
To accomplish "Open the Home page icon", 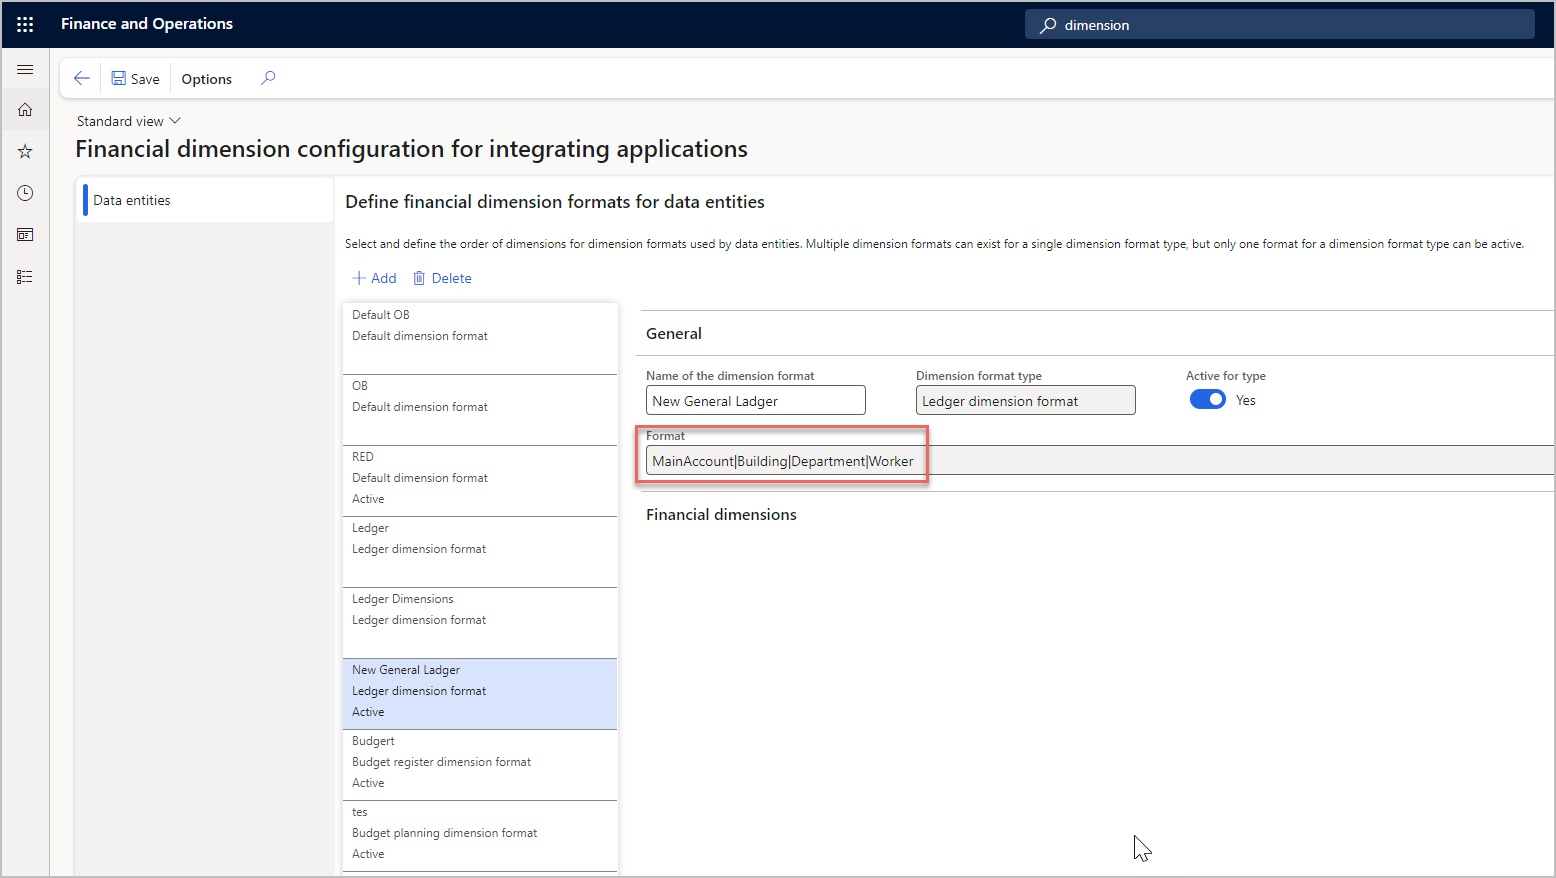I will [x=25, y=110].
